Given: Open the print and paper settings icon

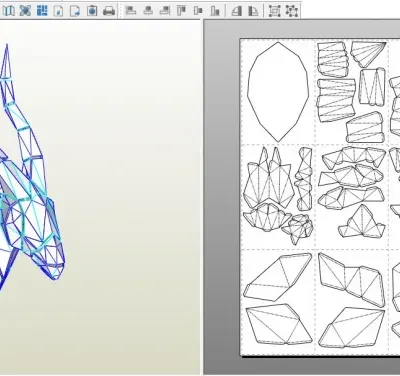Looking at the screenshot, I should [x=92, y=11].
